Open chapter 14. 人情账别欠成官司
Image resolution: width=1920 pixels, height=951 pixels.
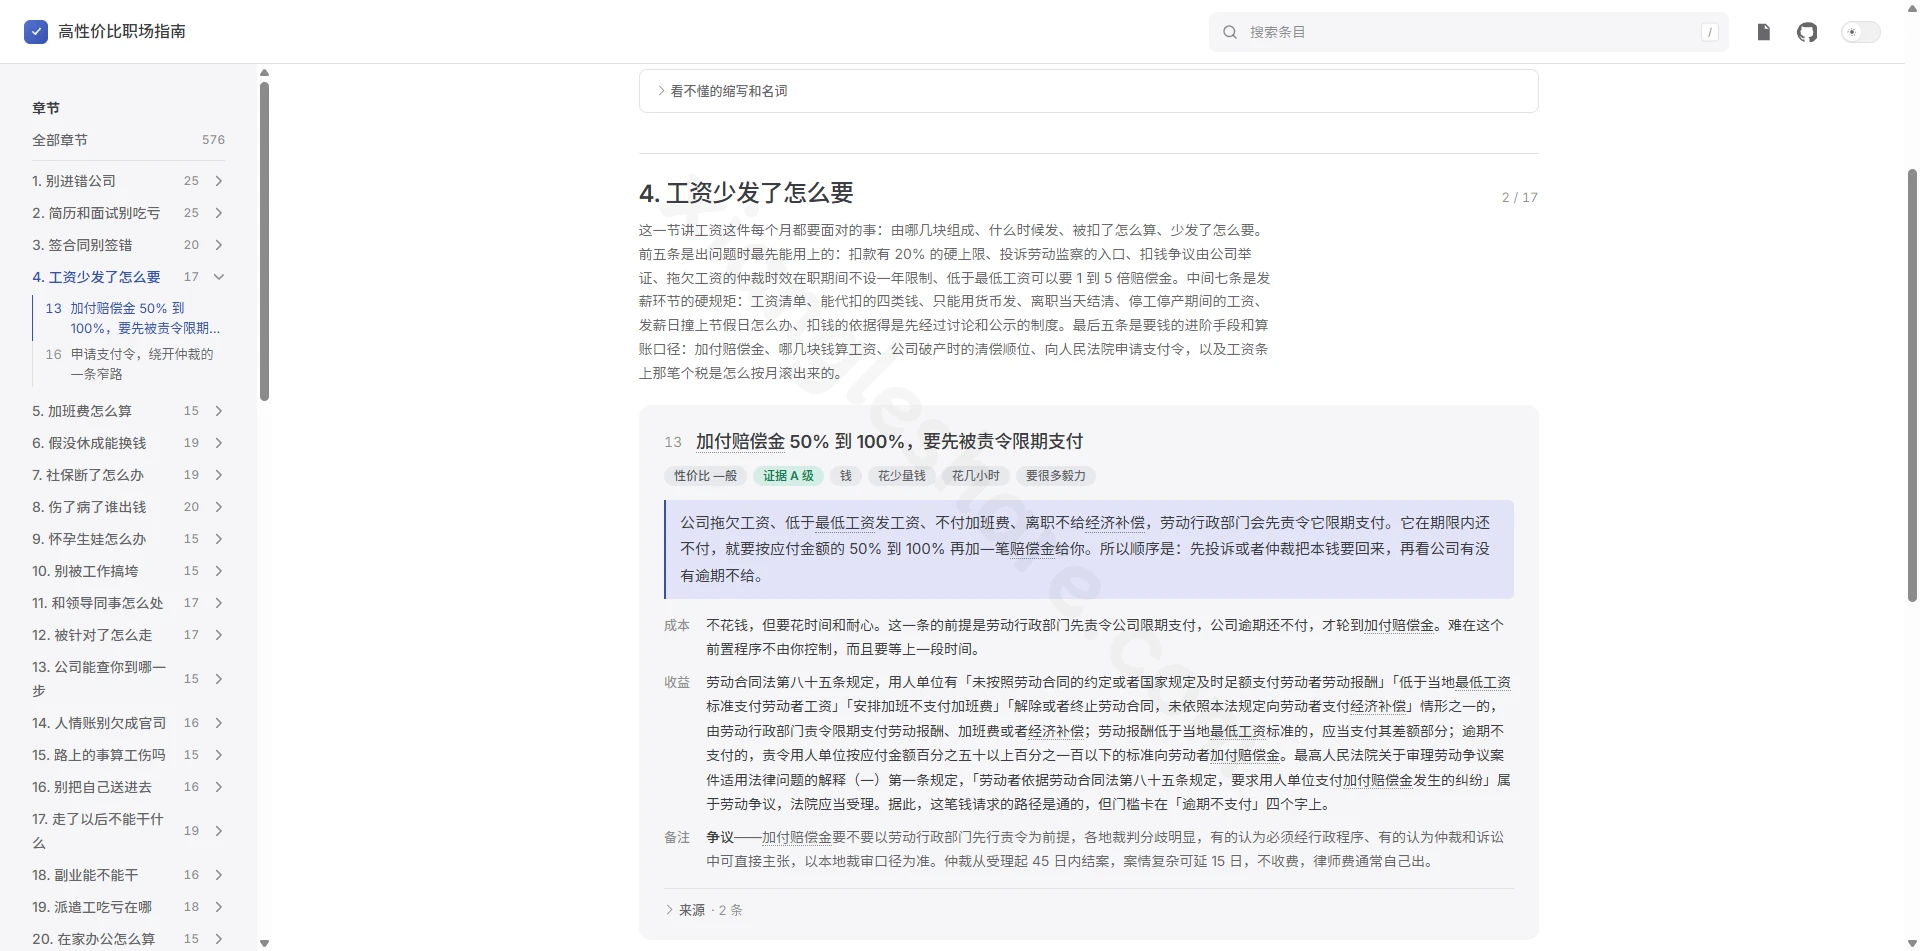pyautogui.click(x=99, y=723)
